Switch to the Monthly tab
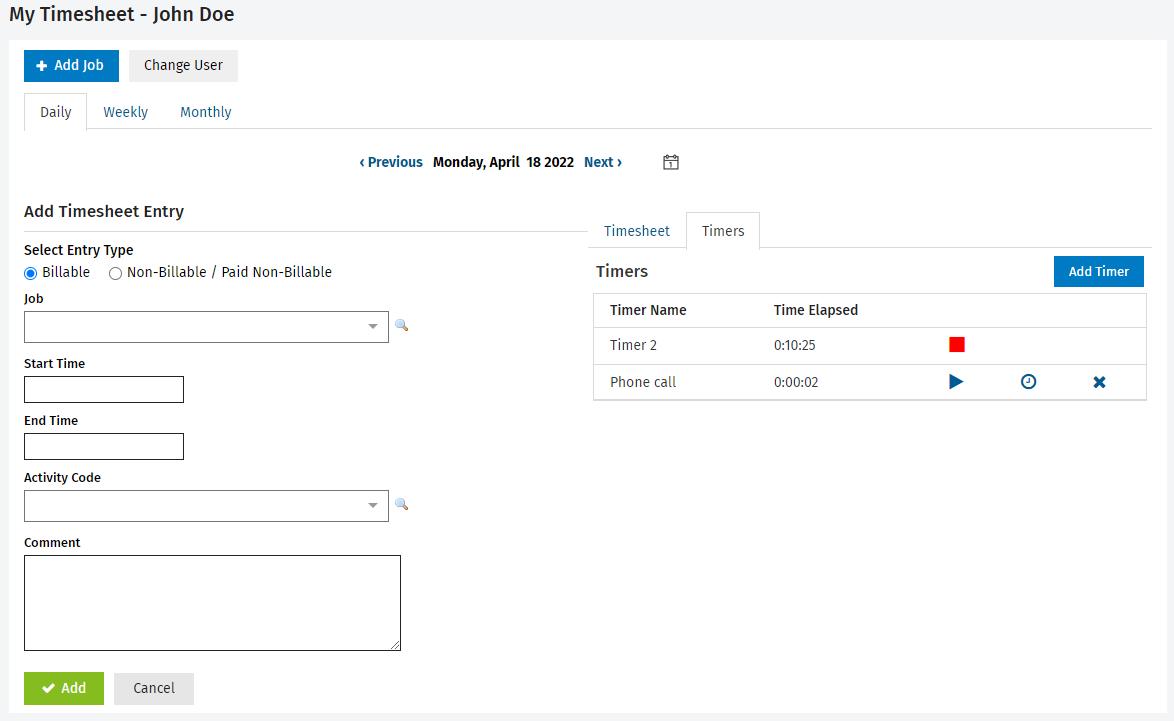1174x721 pixels. pos(206,112)
